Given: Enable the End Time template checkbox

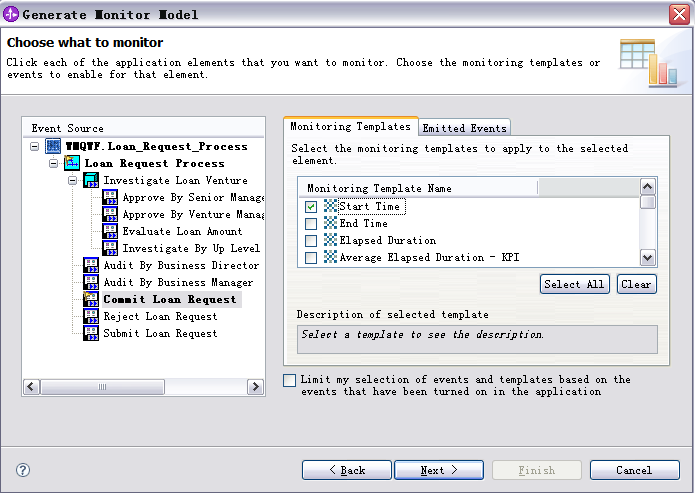Looking at the screenshot, I should [311, 223].
